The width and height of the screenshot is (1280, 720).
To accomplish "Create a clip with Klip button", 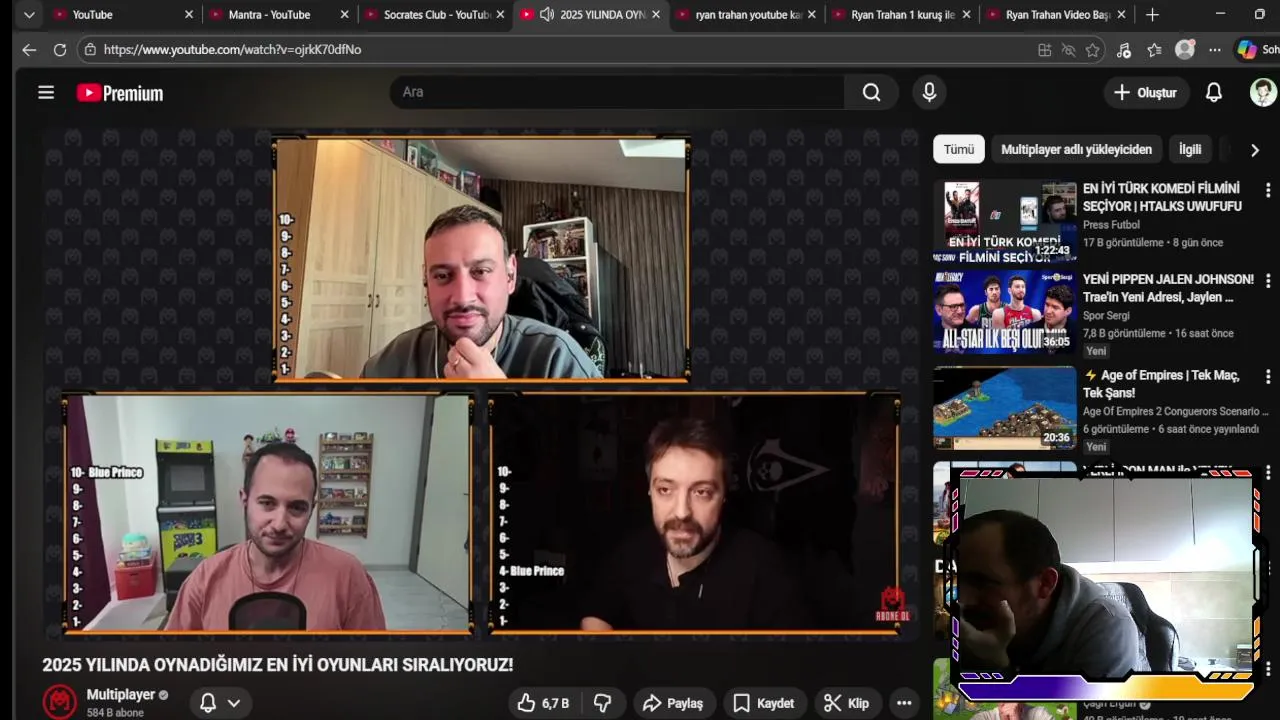I will pyautogui.click(x=846, y=703).
